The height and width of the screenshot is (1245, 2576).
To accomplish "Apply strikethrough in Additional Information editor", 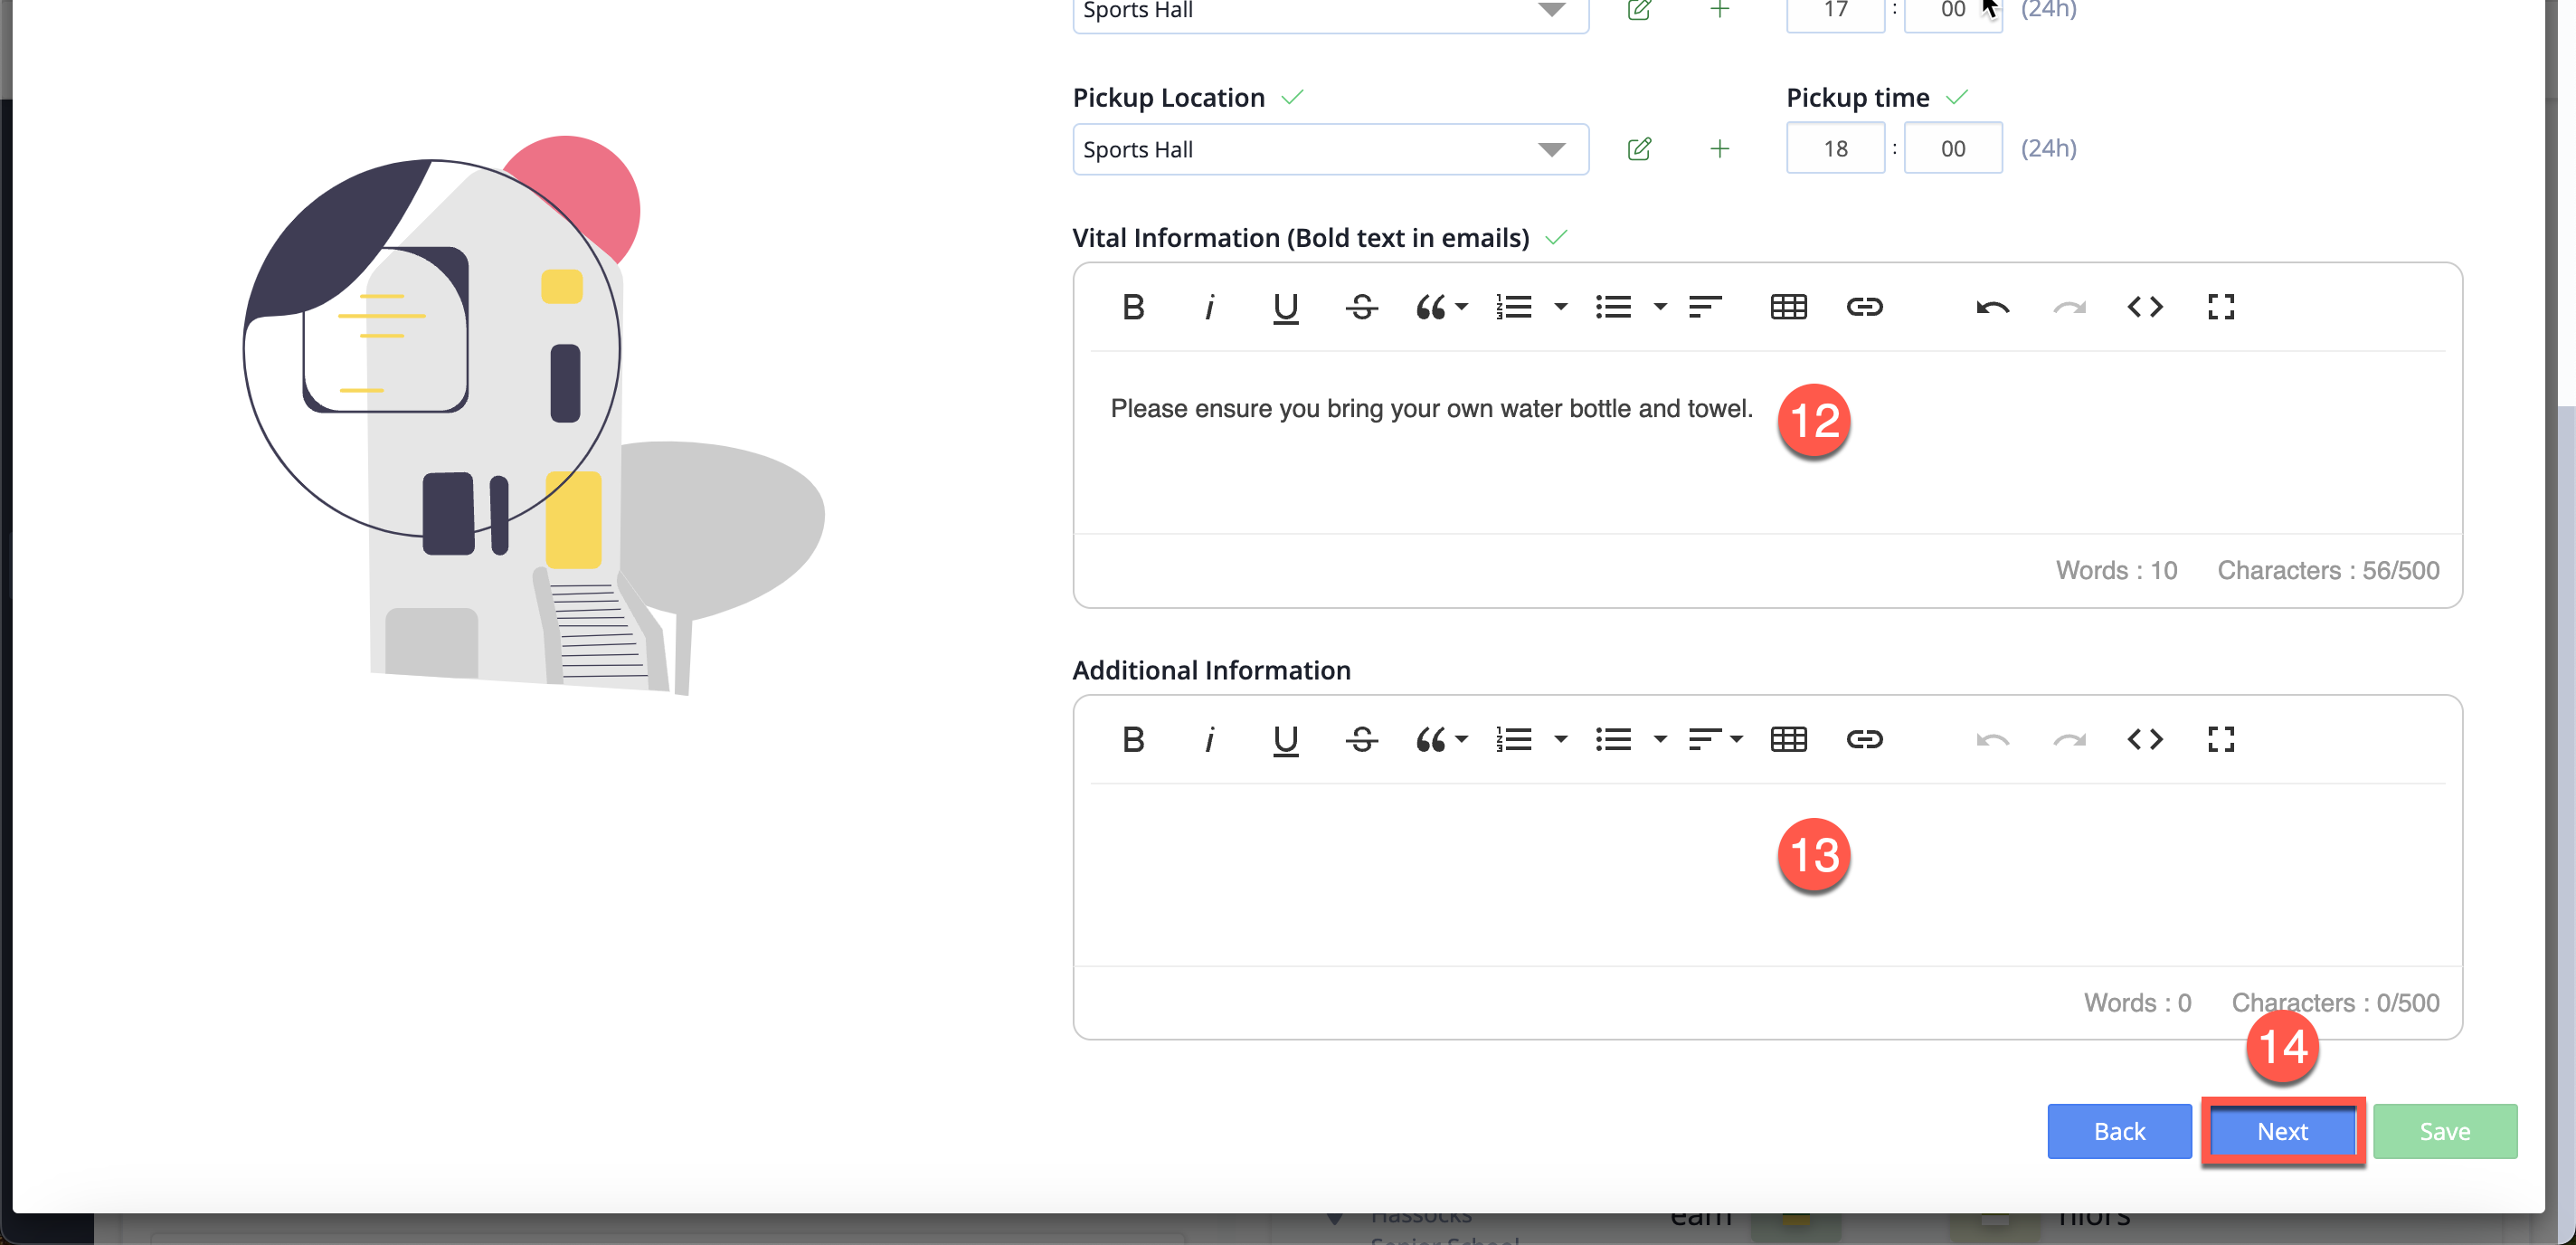I will (x=1361, y=739).
